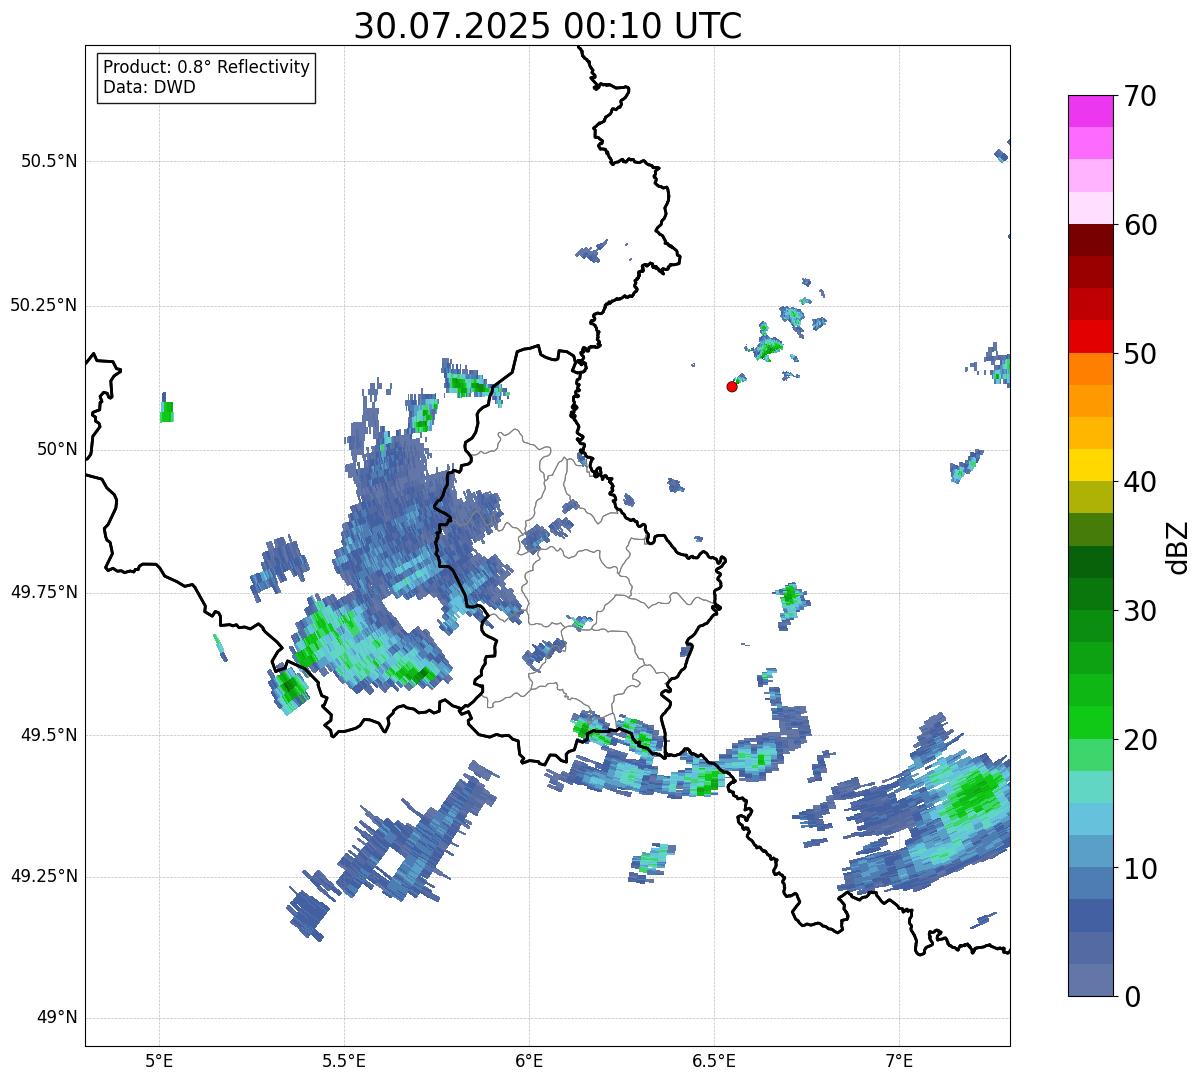Click the dBZ colorbar axis label
Screen dimensions: 1202x1081
(1178, 546)
